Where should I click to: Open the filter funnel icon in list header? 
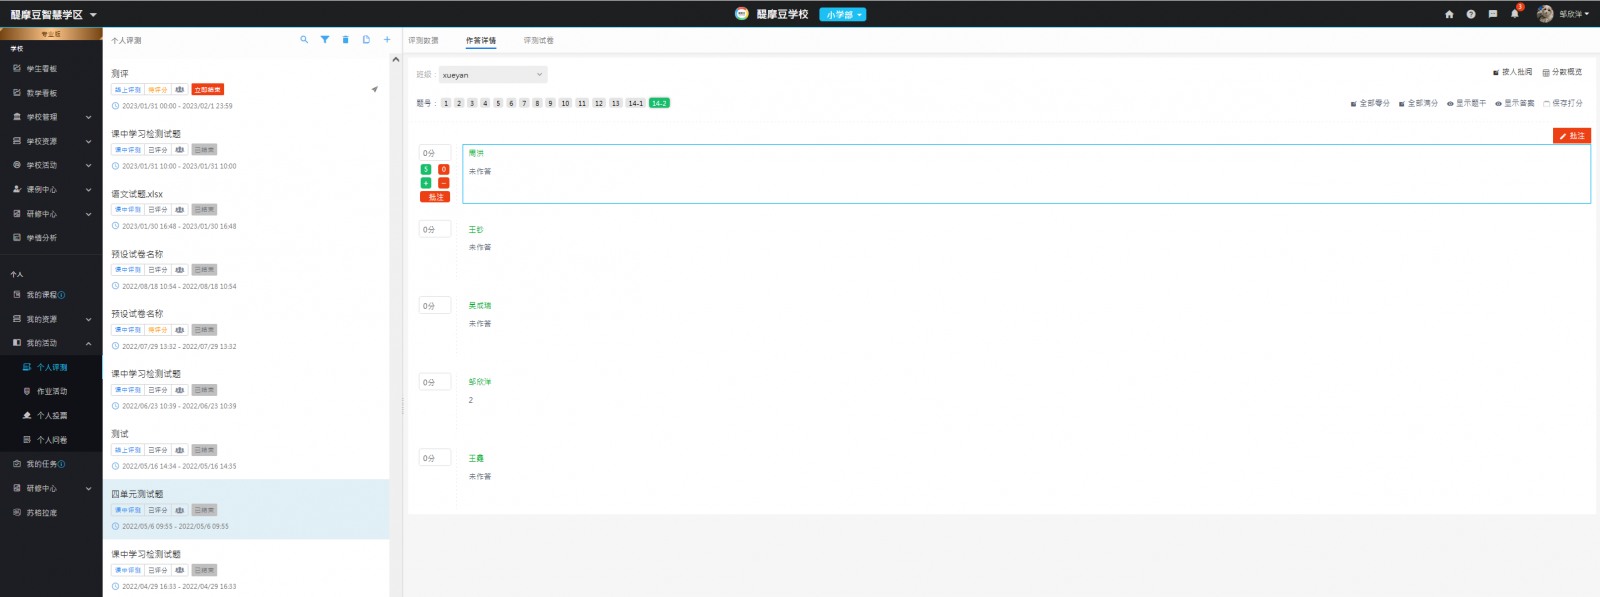[x=325, y=40]
